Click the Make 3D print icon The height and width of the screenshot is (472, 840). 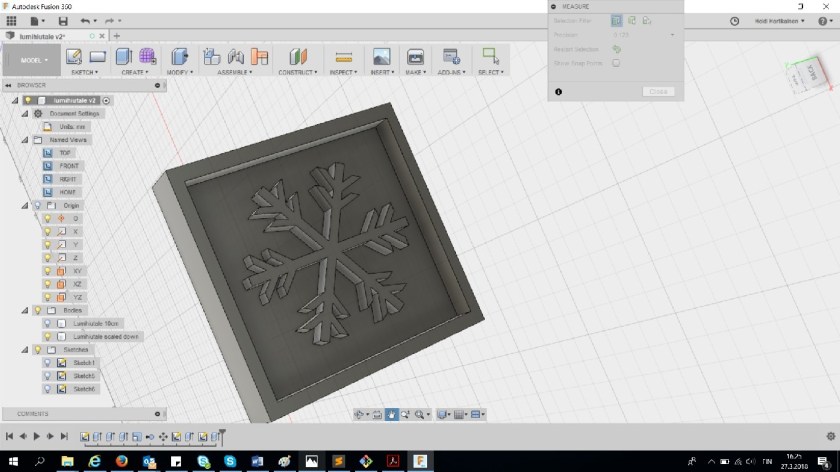click(x=415, y=57)
